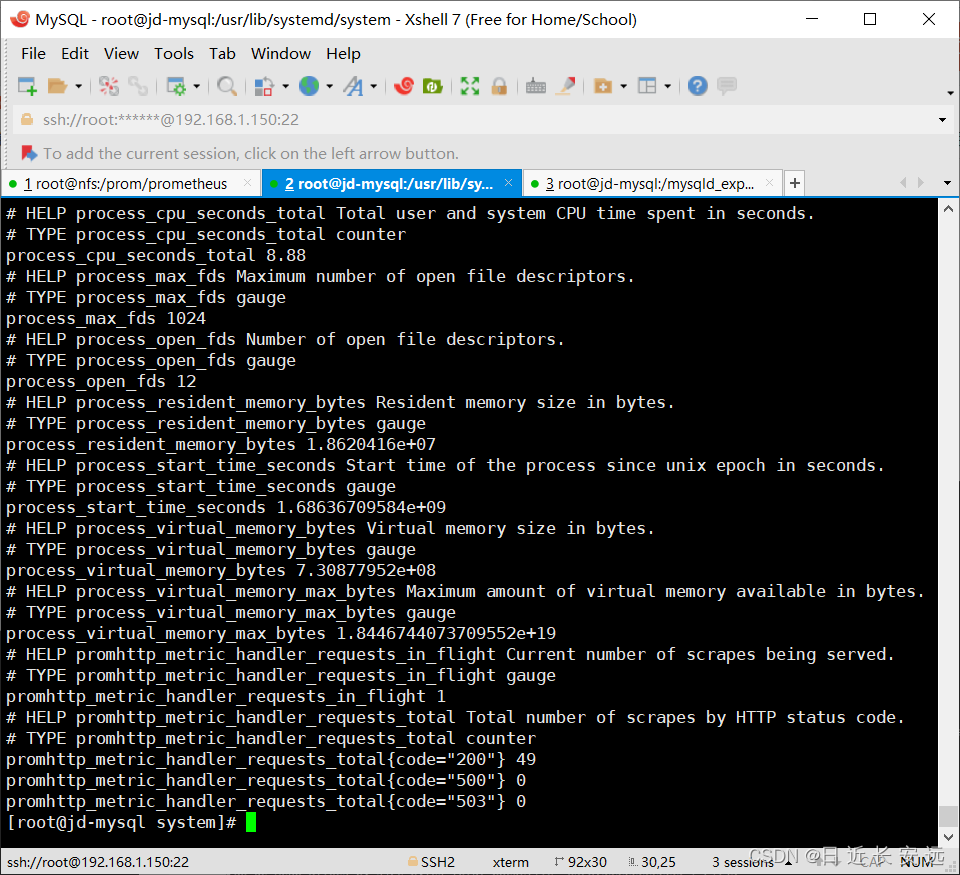Expand the globe encoding dropdown arrow
This screenshot has width=960, height=875.
[x=329, y=86]
